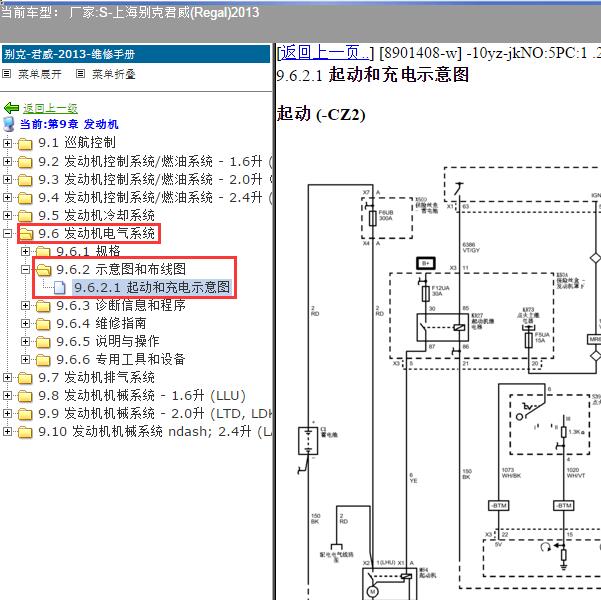Click the starting circuit wiring diagram
Screen dimensions: 601x600
coord(449,383)
